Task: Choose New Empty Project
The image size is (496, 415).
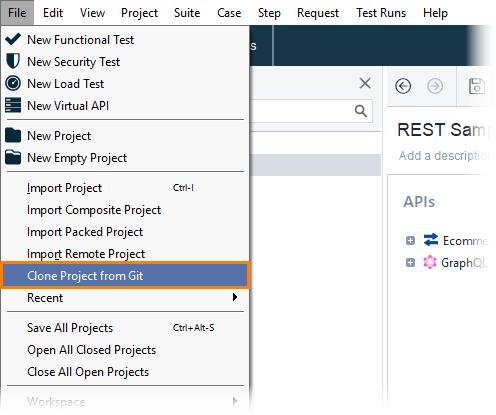Action: point(125,158)
